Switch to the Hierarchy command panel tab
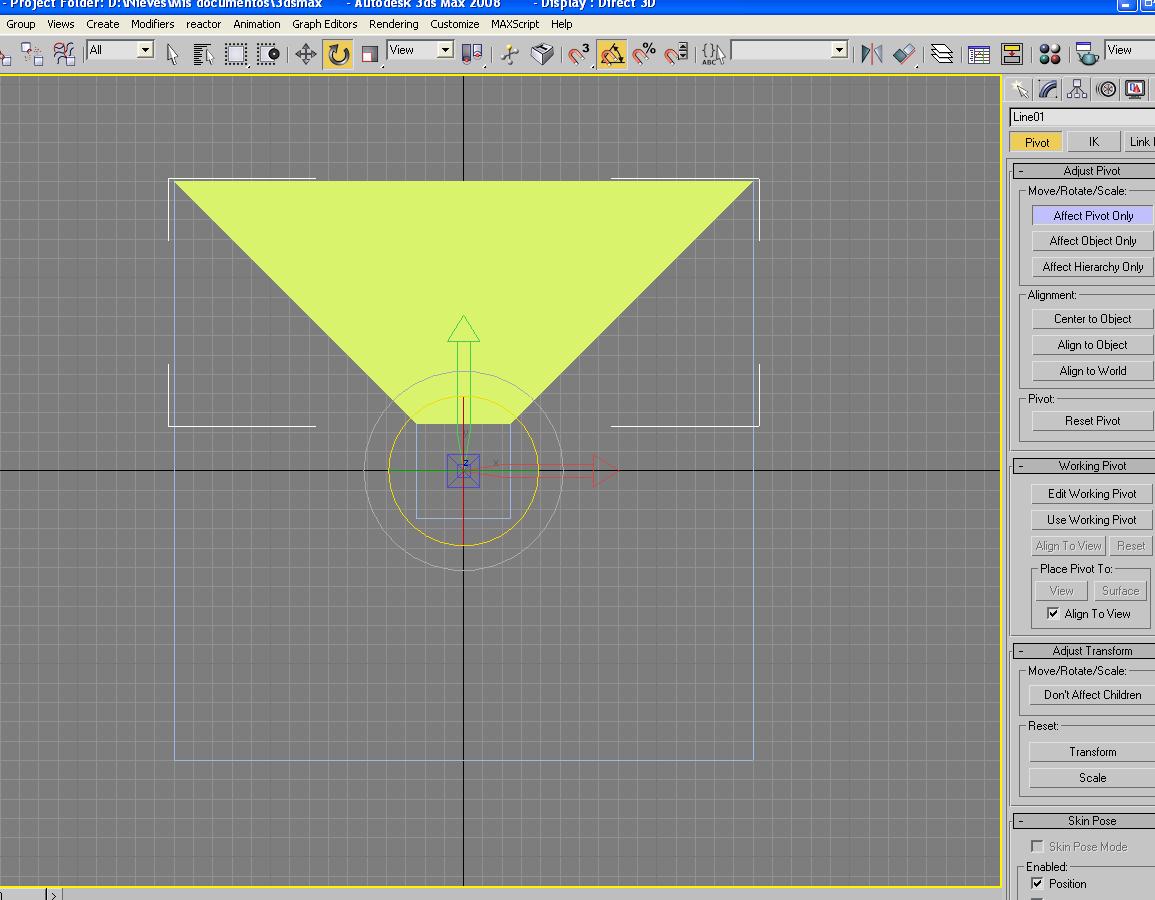 pos(1077,90)
